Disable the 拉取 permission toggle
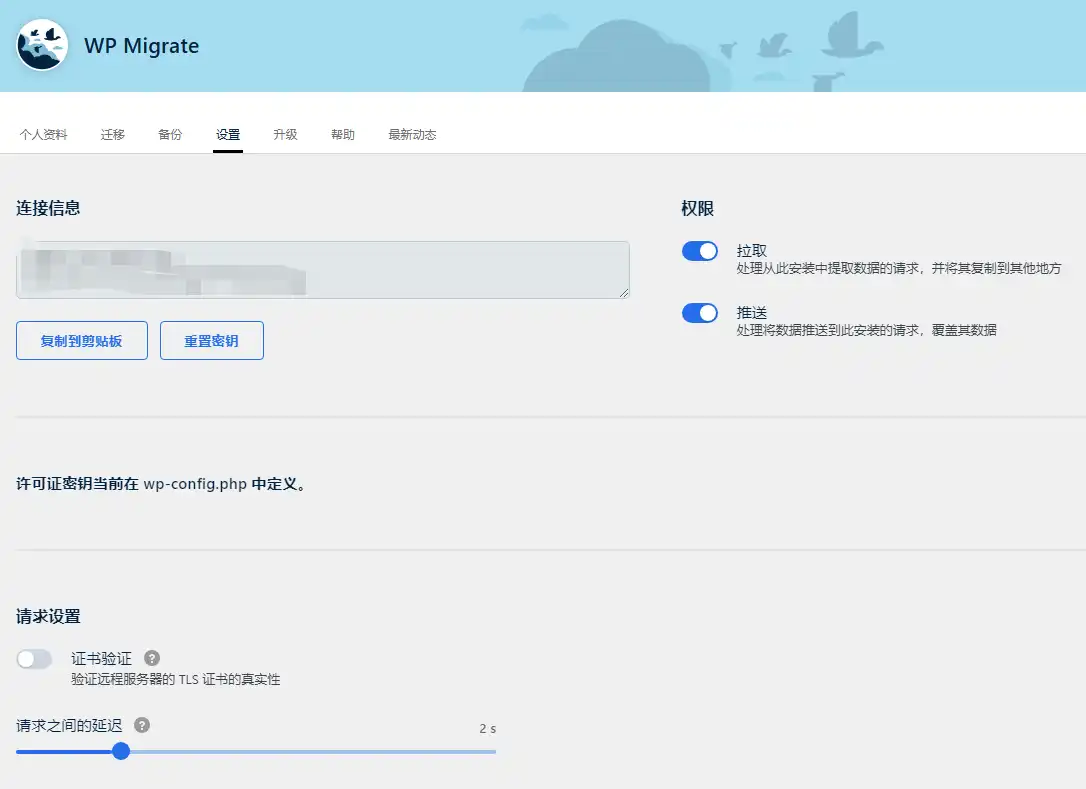 699,251
